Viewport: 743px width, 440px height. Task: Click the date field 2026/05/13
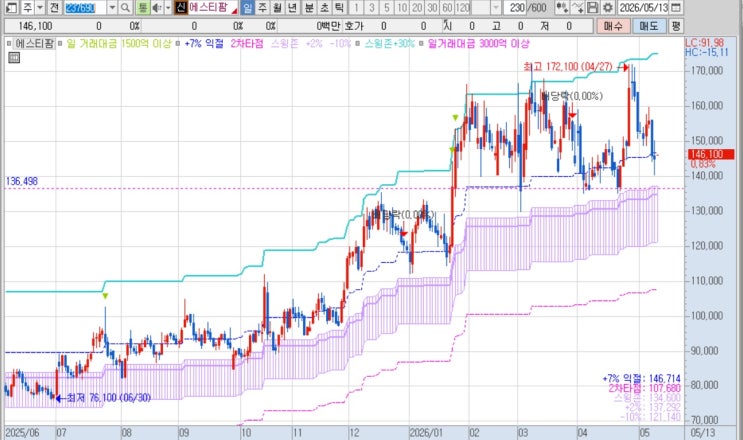click(x=643, y=8)
